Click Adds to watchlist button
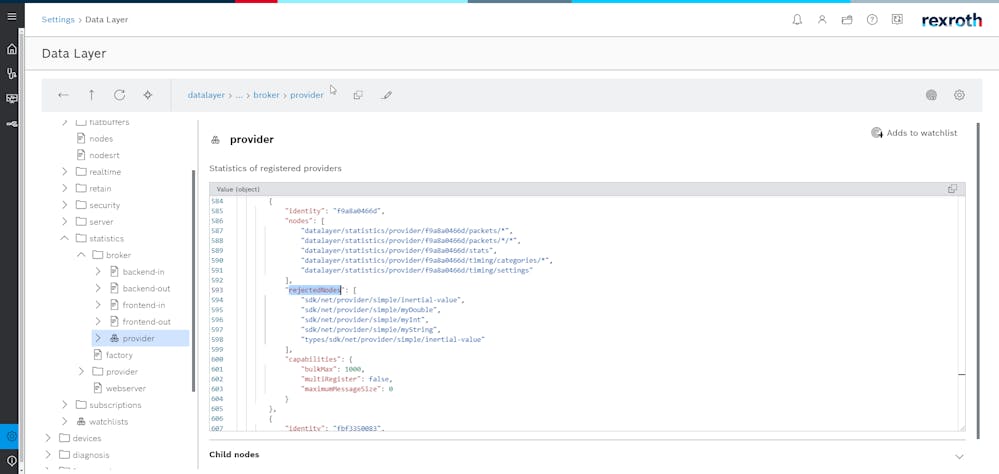 [x=914, y=133]
